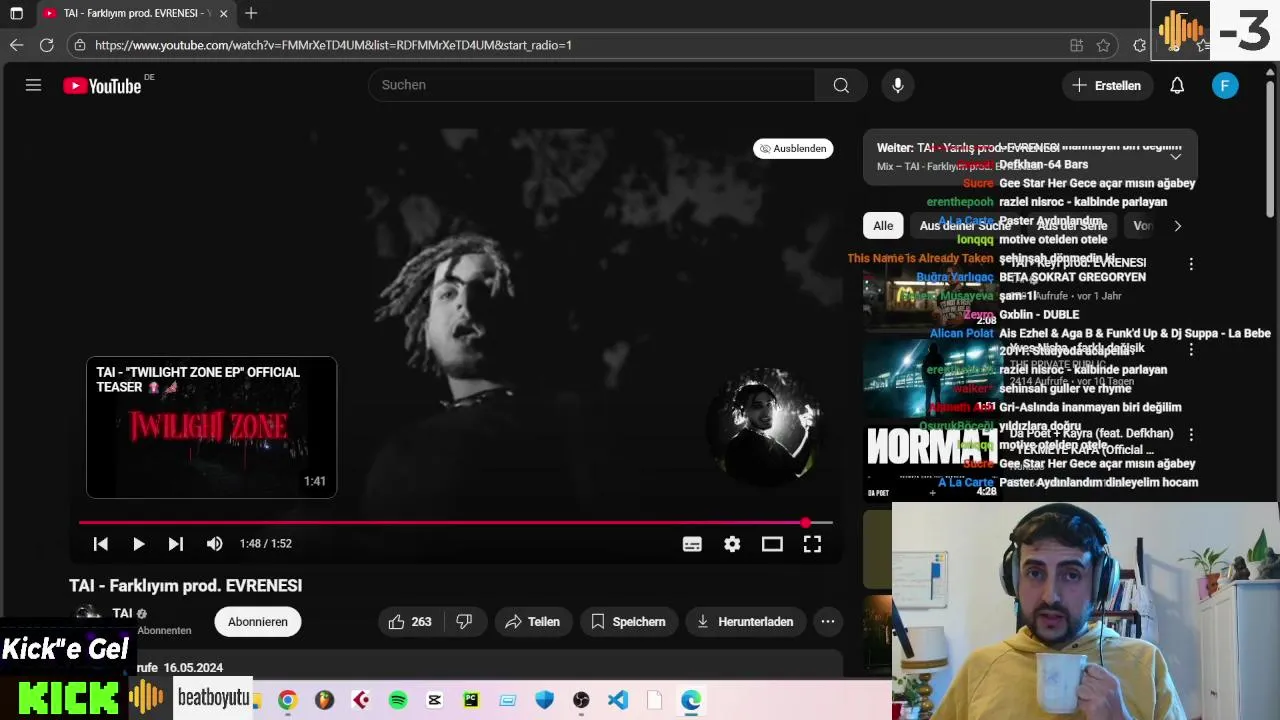The height and width of the screenshot is (720, 1280).
Task: Play the paused video
Action: coord(138,544)
